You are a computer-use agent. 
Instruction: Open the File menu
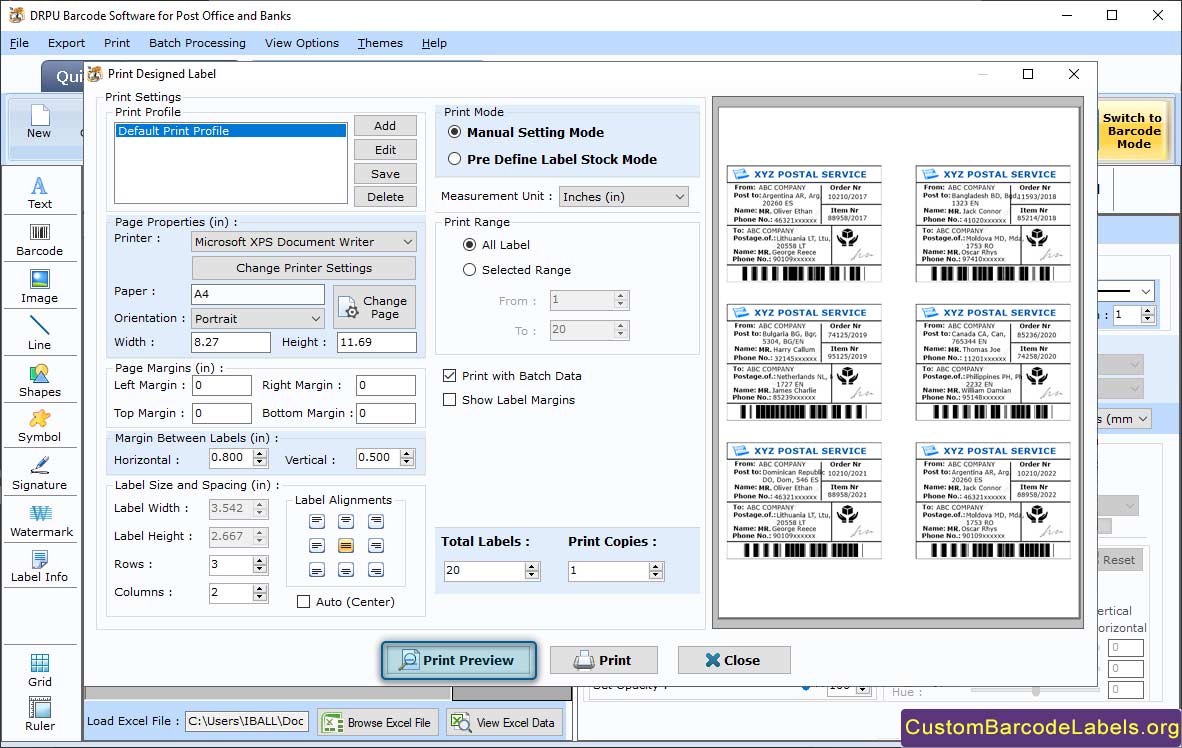pos(19,43)
